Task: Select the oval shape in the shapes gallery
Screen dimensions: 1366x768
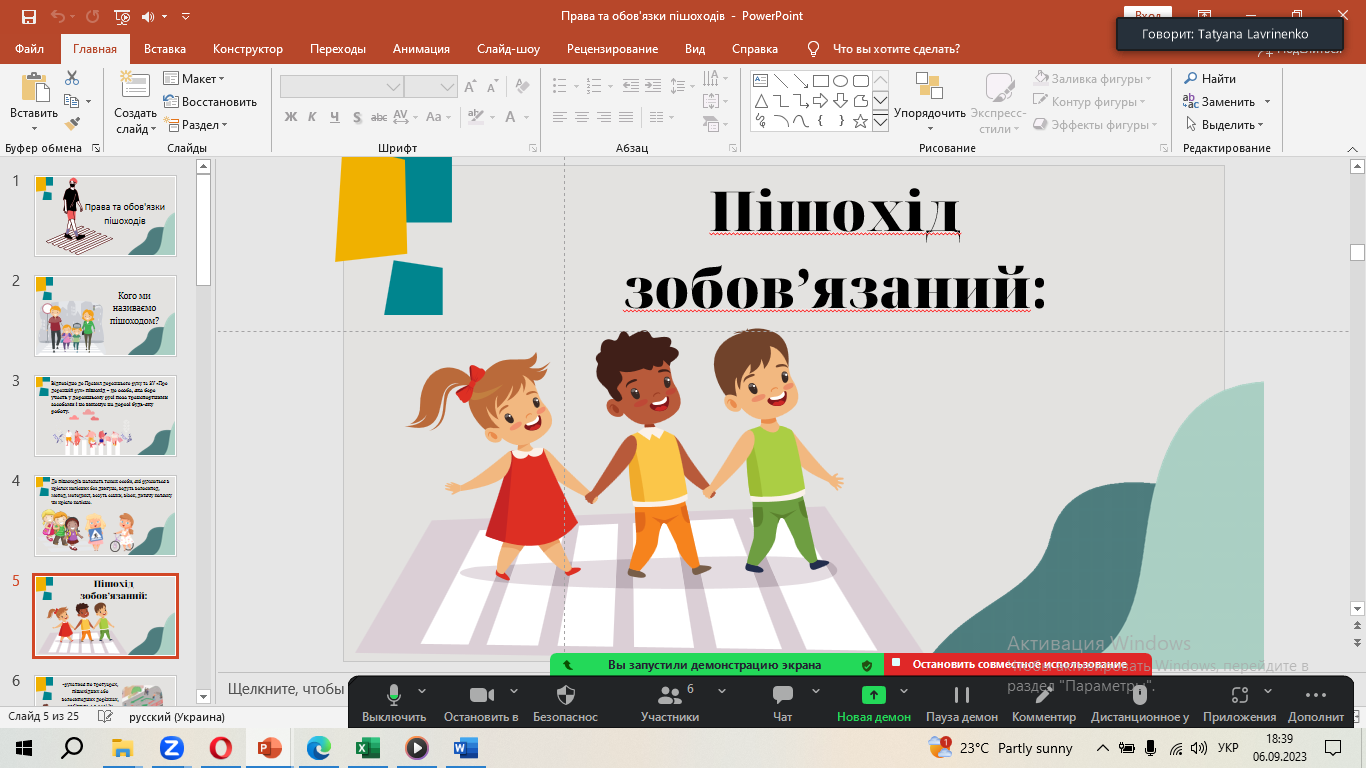Action: tap(841, 81)
